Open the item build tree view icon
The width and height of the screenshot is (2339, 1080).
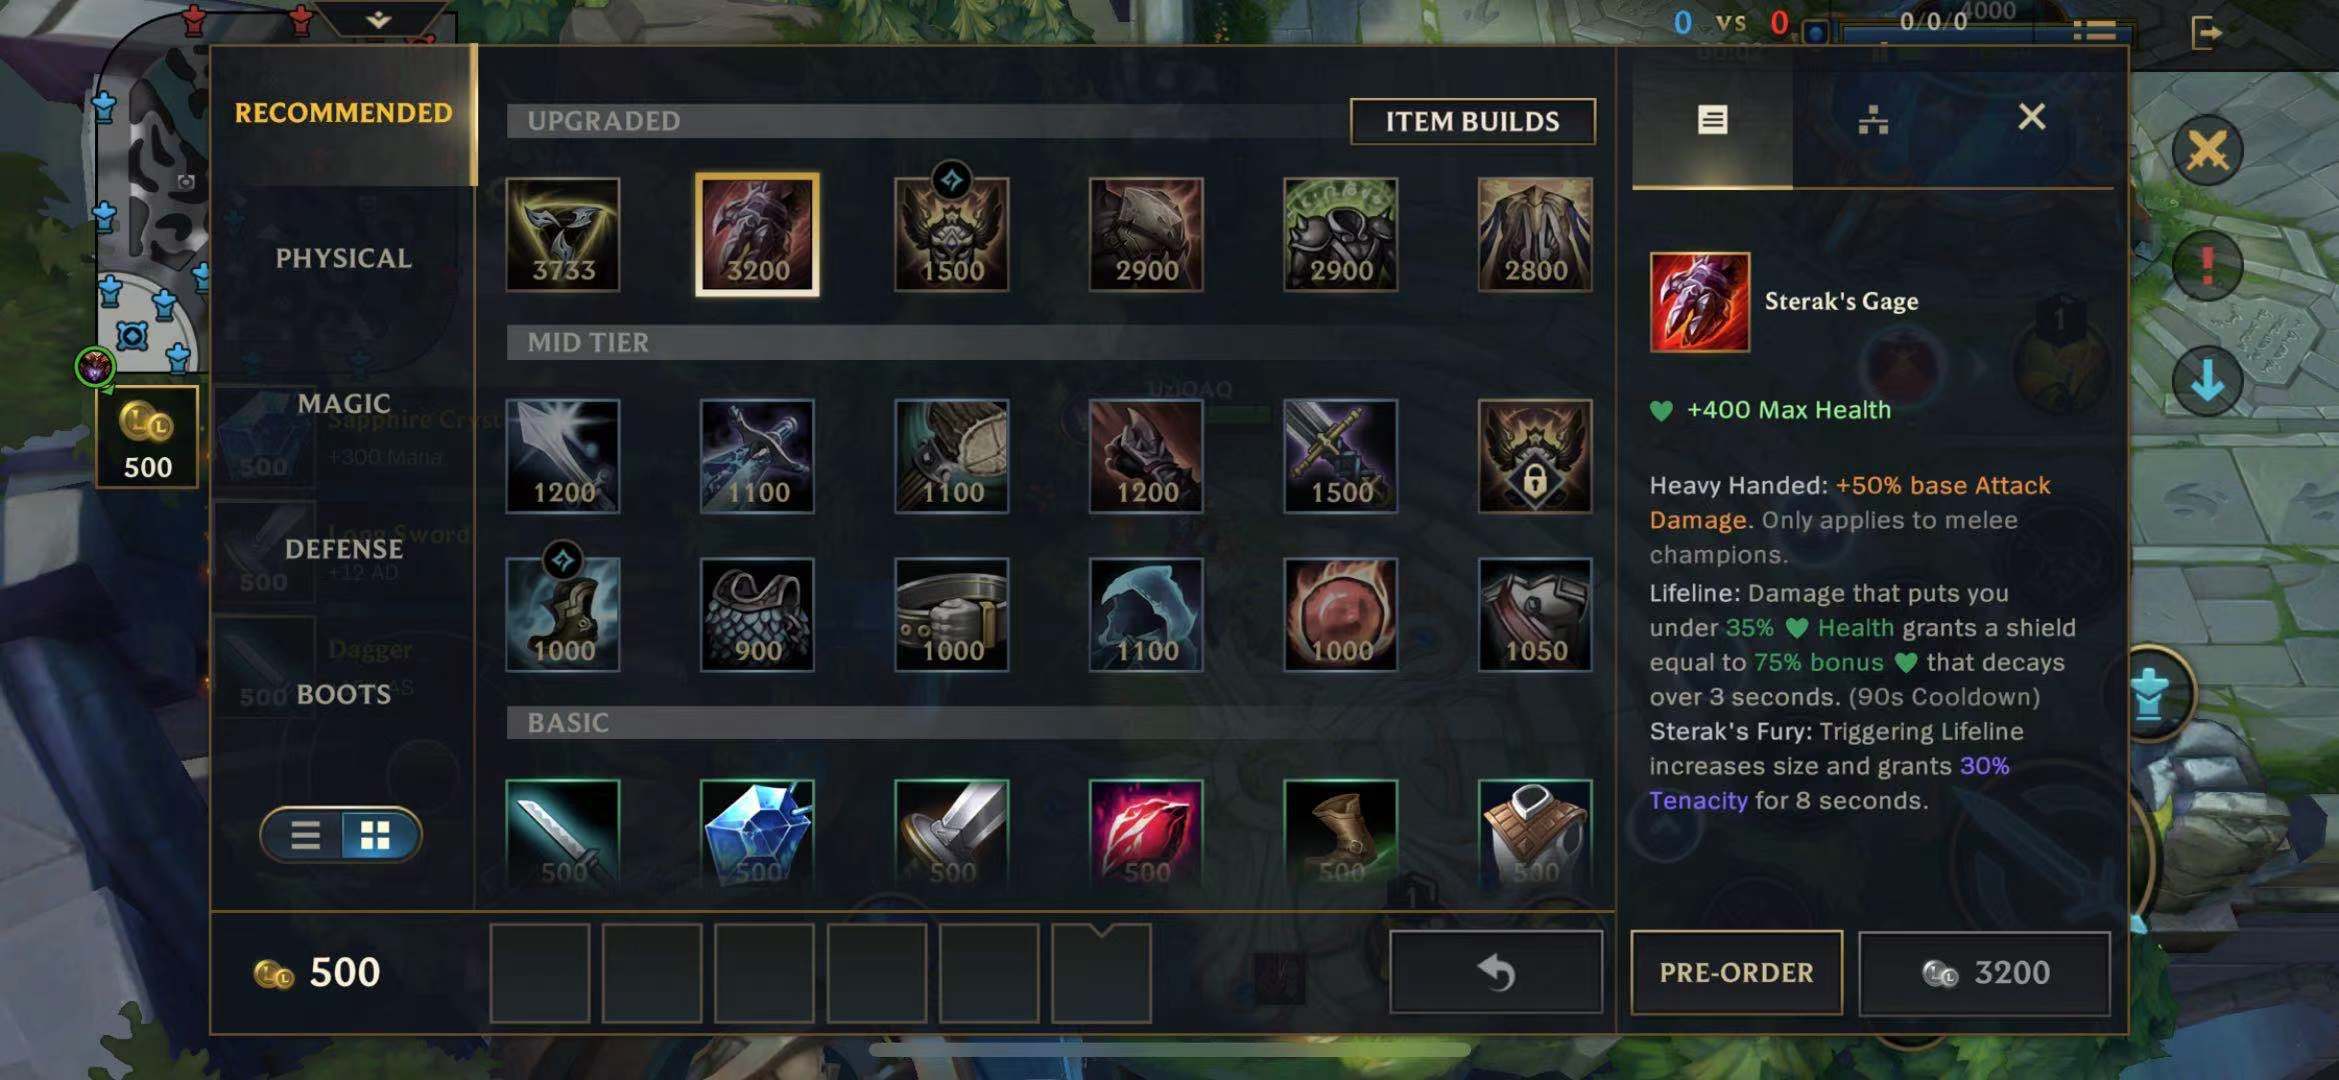1873,120
